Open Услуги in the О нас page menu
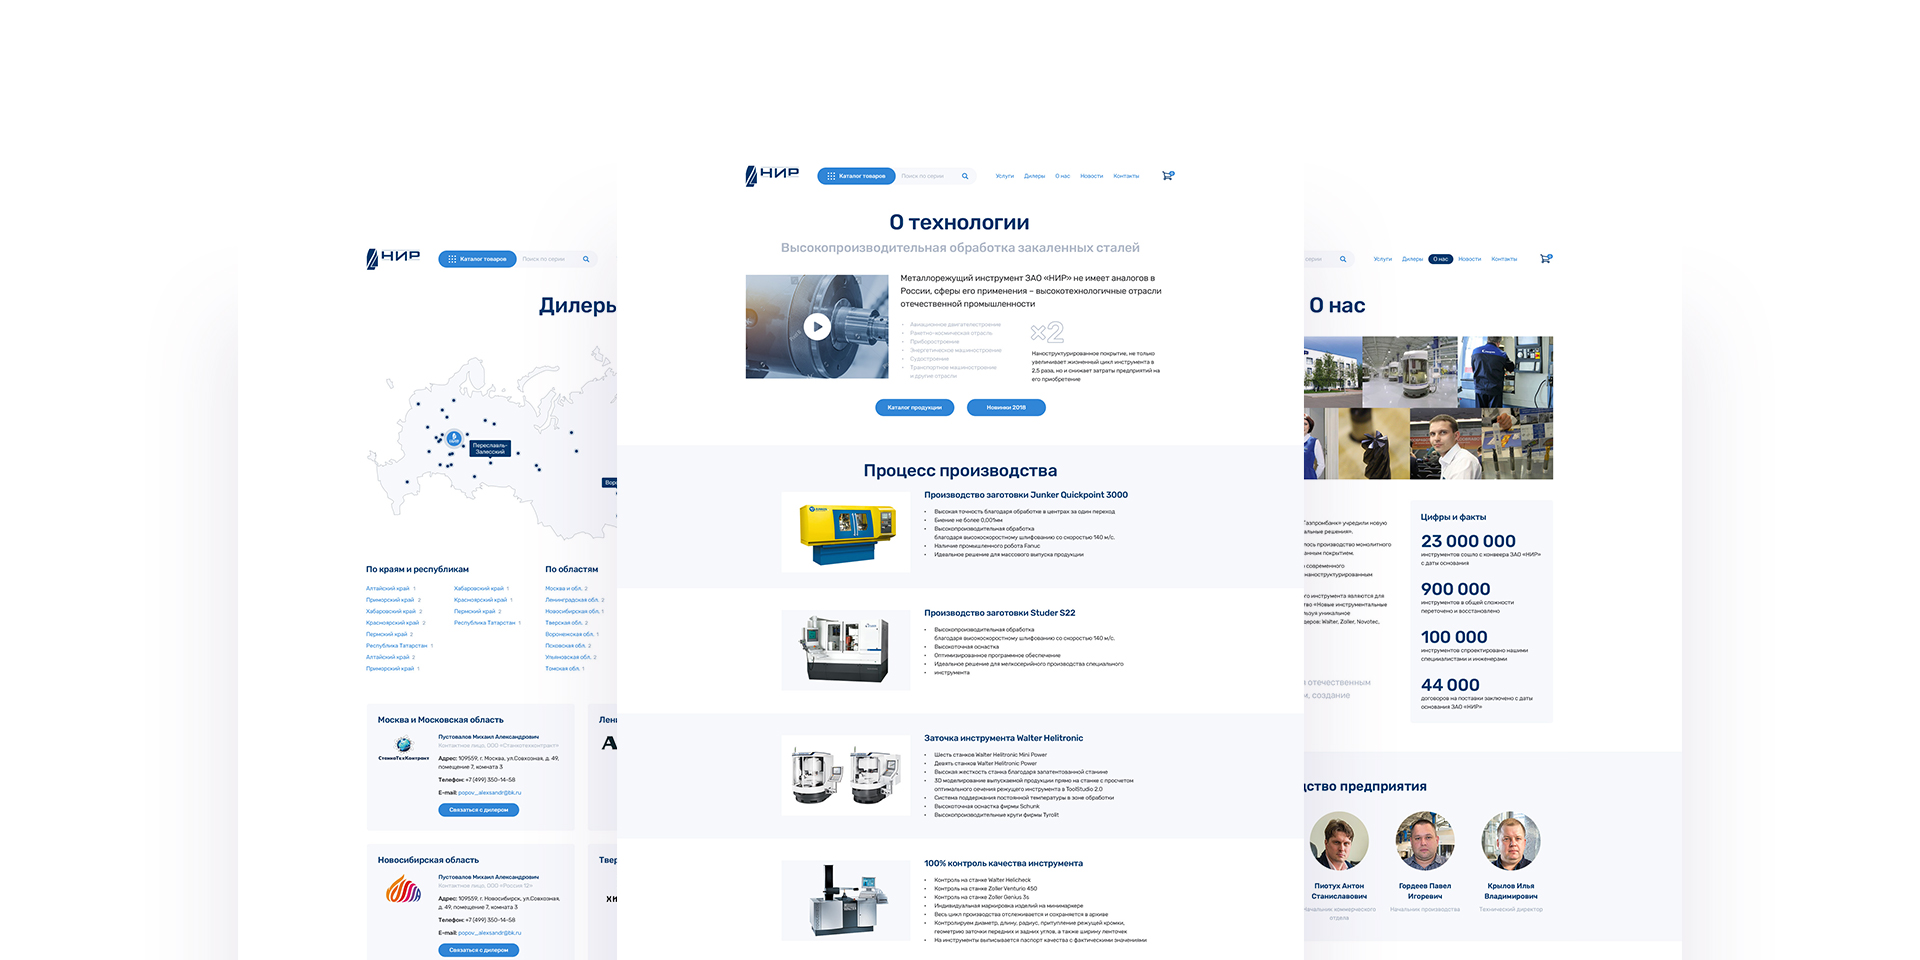Image resolution: width=1920 pixels, height=960 pixels. pos(1383,259)
